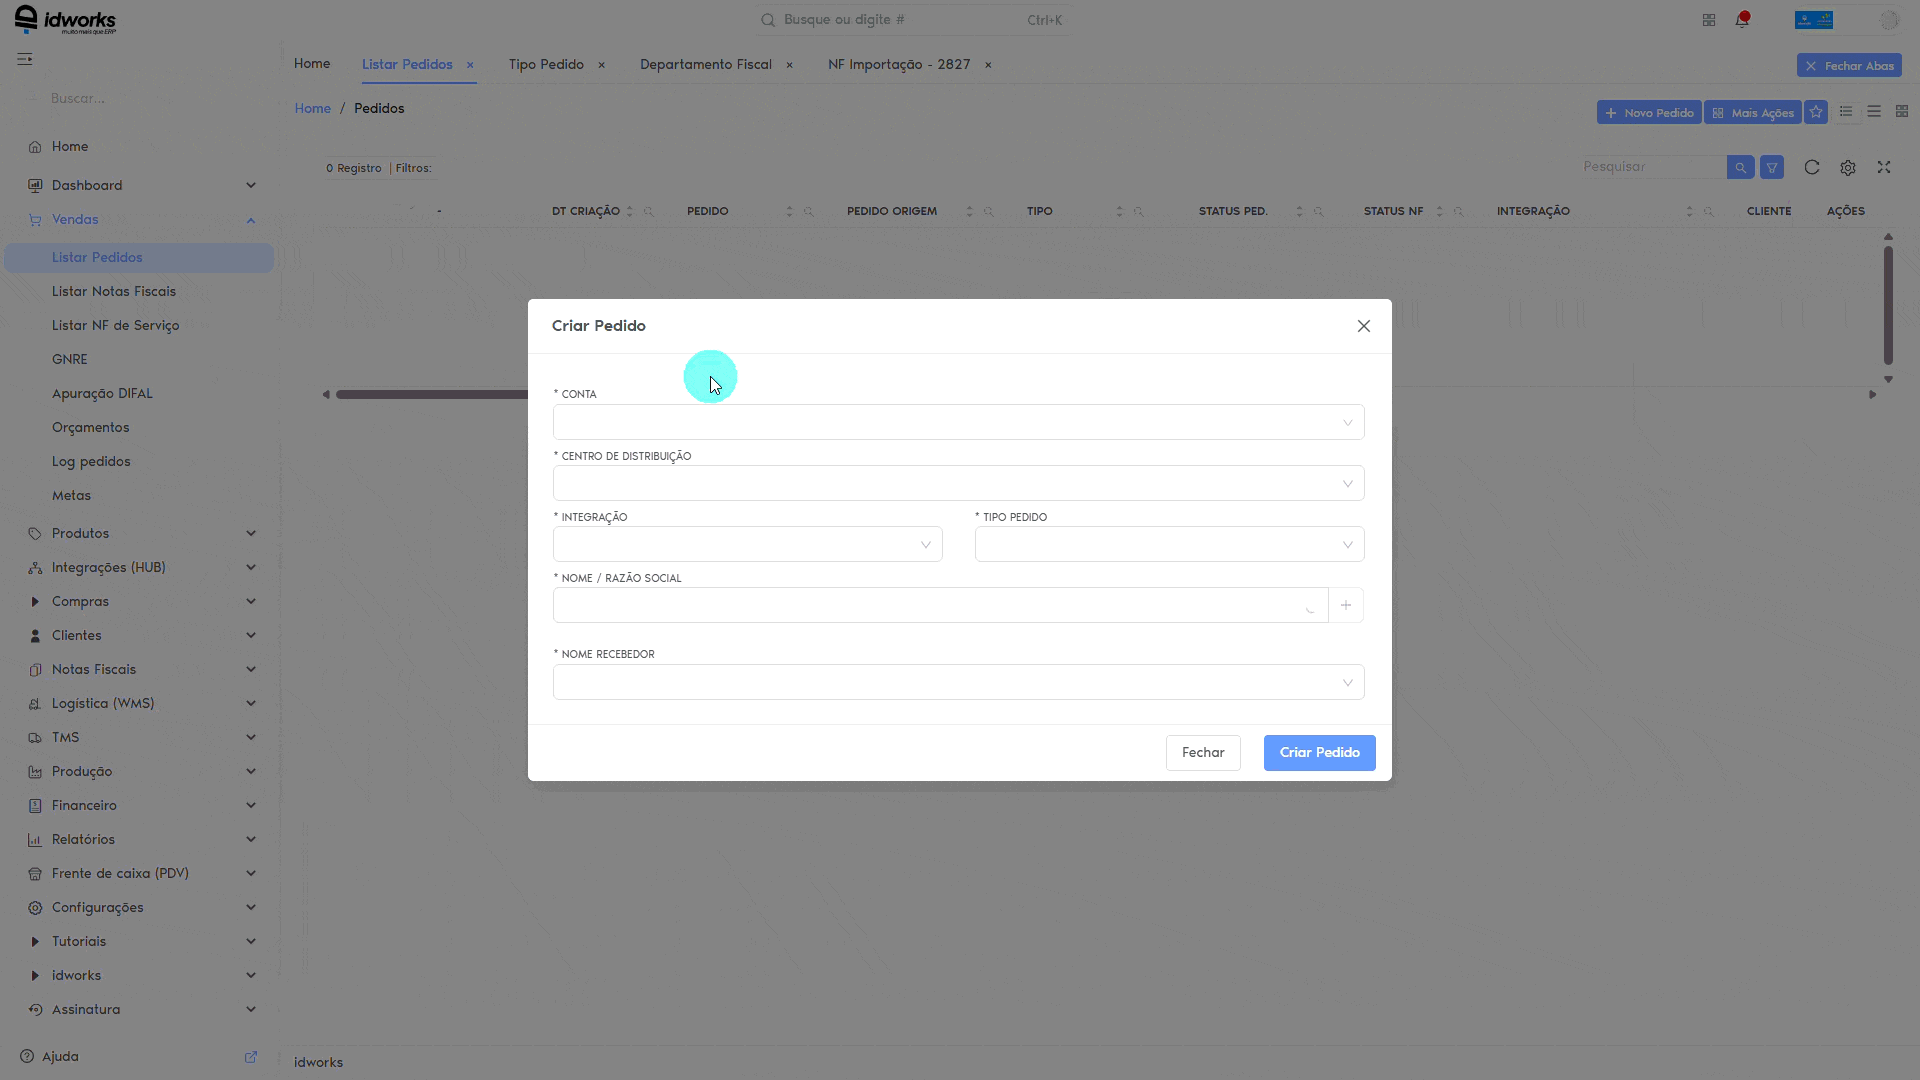Open the Tipo Pedido dropdown

1169,544
